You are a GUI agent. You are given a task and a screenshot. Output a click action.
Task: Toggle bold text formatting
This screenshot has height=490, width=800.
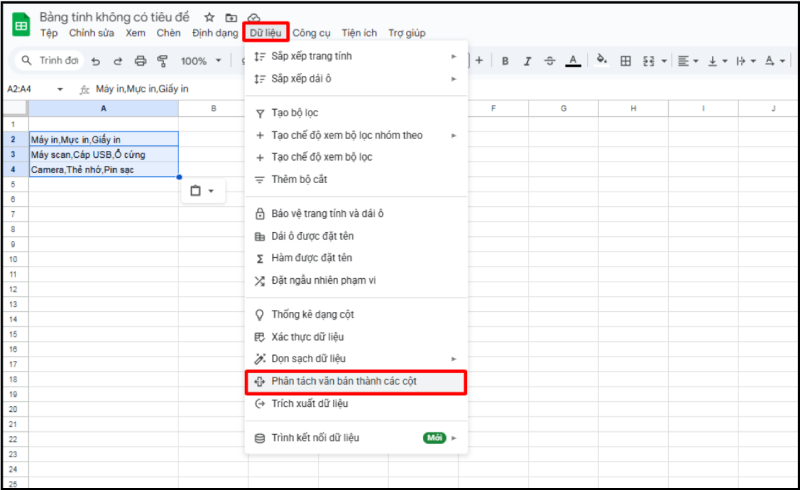coord(505,61)
